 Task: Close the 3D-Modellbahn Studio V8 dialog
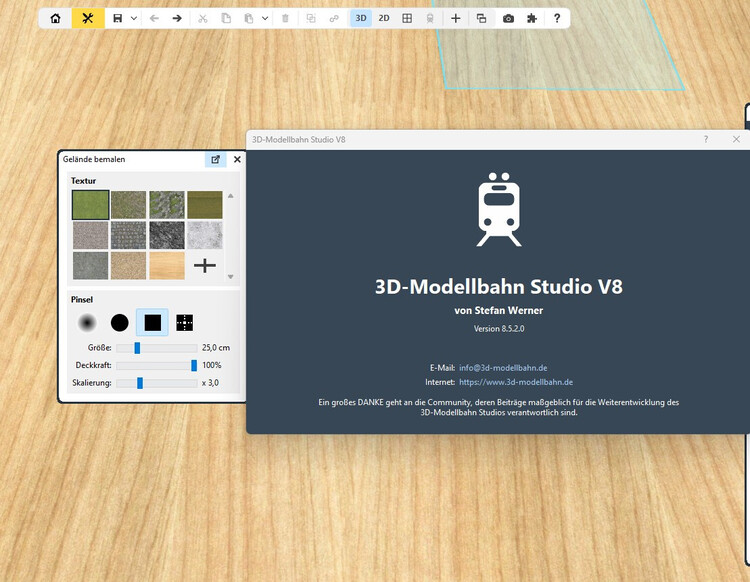point(737,139)
